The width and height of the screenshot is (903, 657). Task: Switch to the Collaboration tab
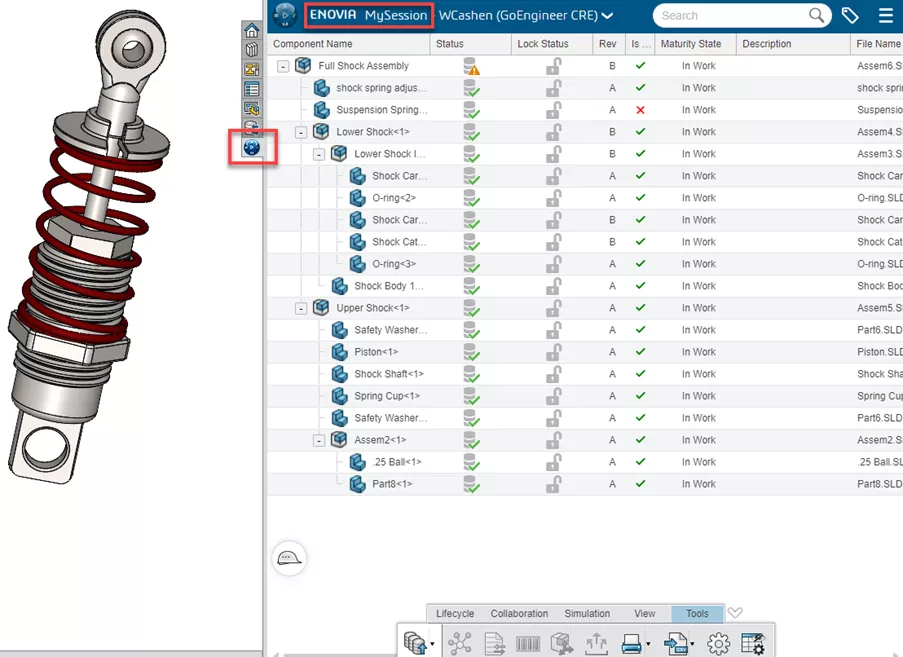pos(519,613)
